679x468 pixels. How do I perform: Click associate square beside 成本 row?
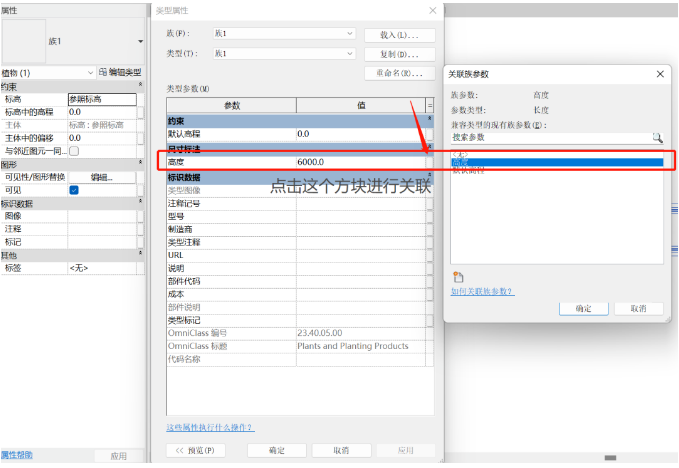pos(429,294)
